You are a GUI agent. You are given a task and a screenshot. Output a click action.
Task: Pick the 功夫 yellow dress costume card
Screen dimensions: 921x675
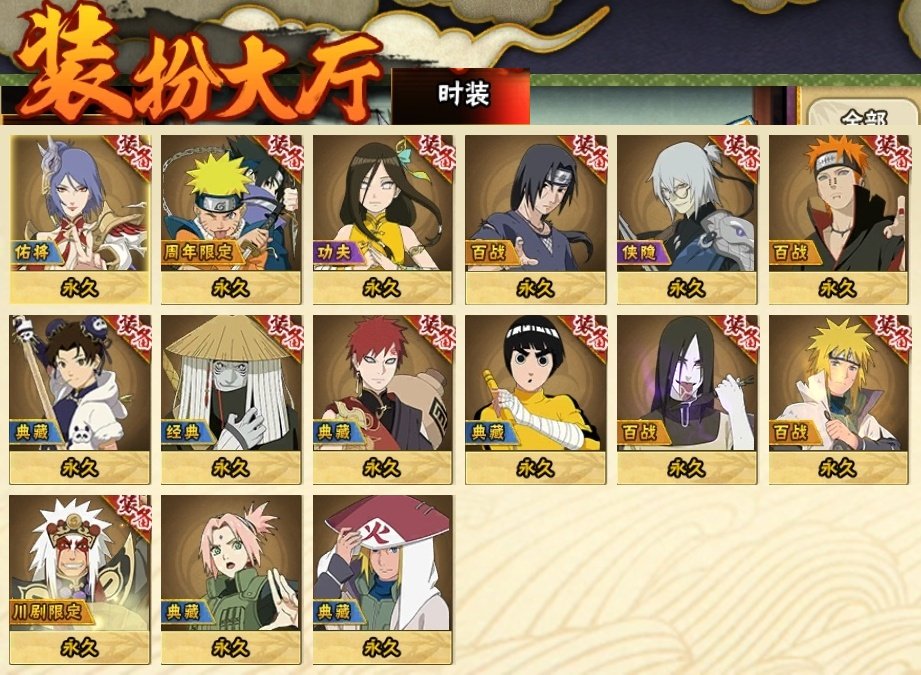[383, 220]
